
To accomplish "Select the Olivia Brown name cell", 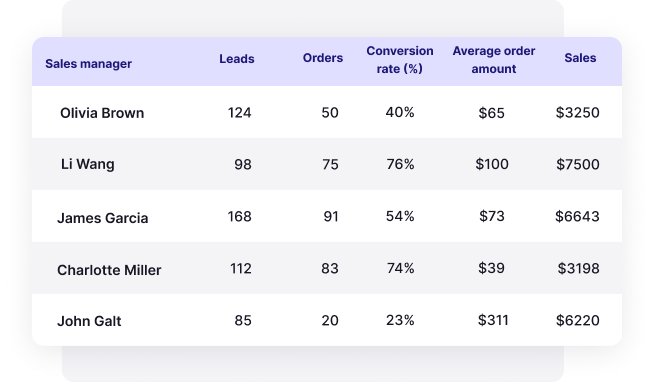I will pyautogui.click(x=102, y=113).
